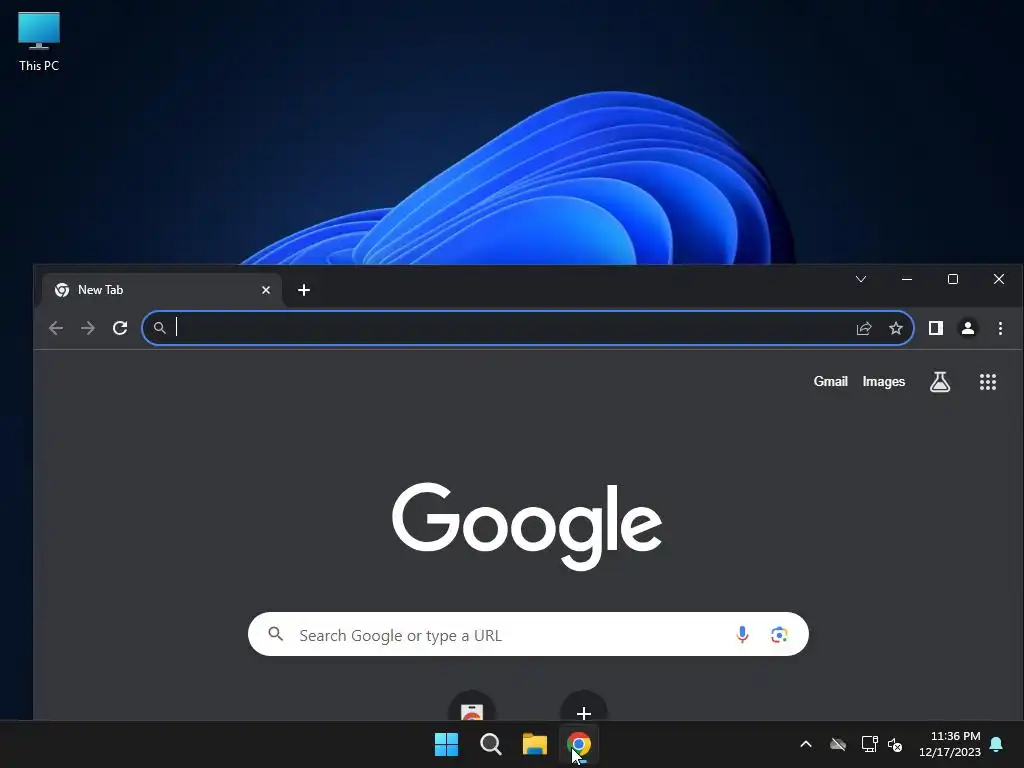
Task: Start voice search with the microphone
Action: coord(742,634)
